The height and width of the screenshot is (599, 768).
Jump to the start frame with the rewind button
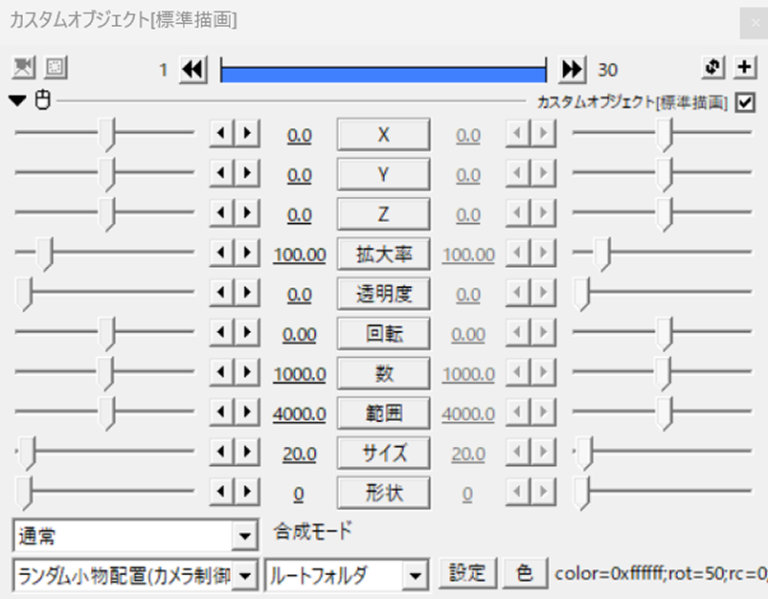click(x=193, y=69)
